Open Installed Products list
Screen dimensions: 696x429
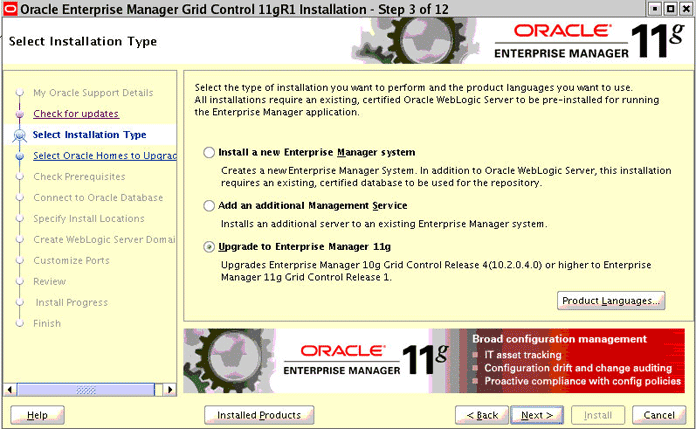259,415
